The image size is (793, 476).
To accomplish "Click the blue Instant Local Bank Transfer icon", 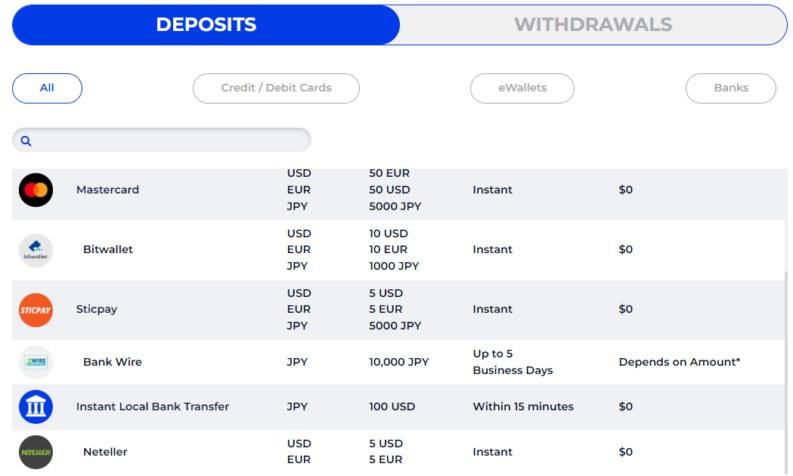I will [36, 407].
